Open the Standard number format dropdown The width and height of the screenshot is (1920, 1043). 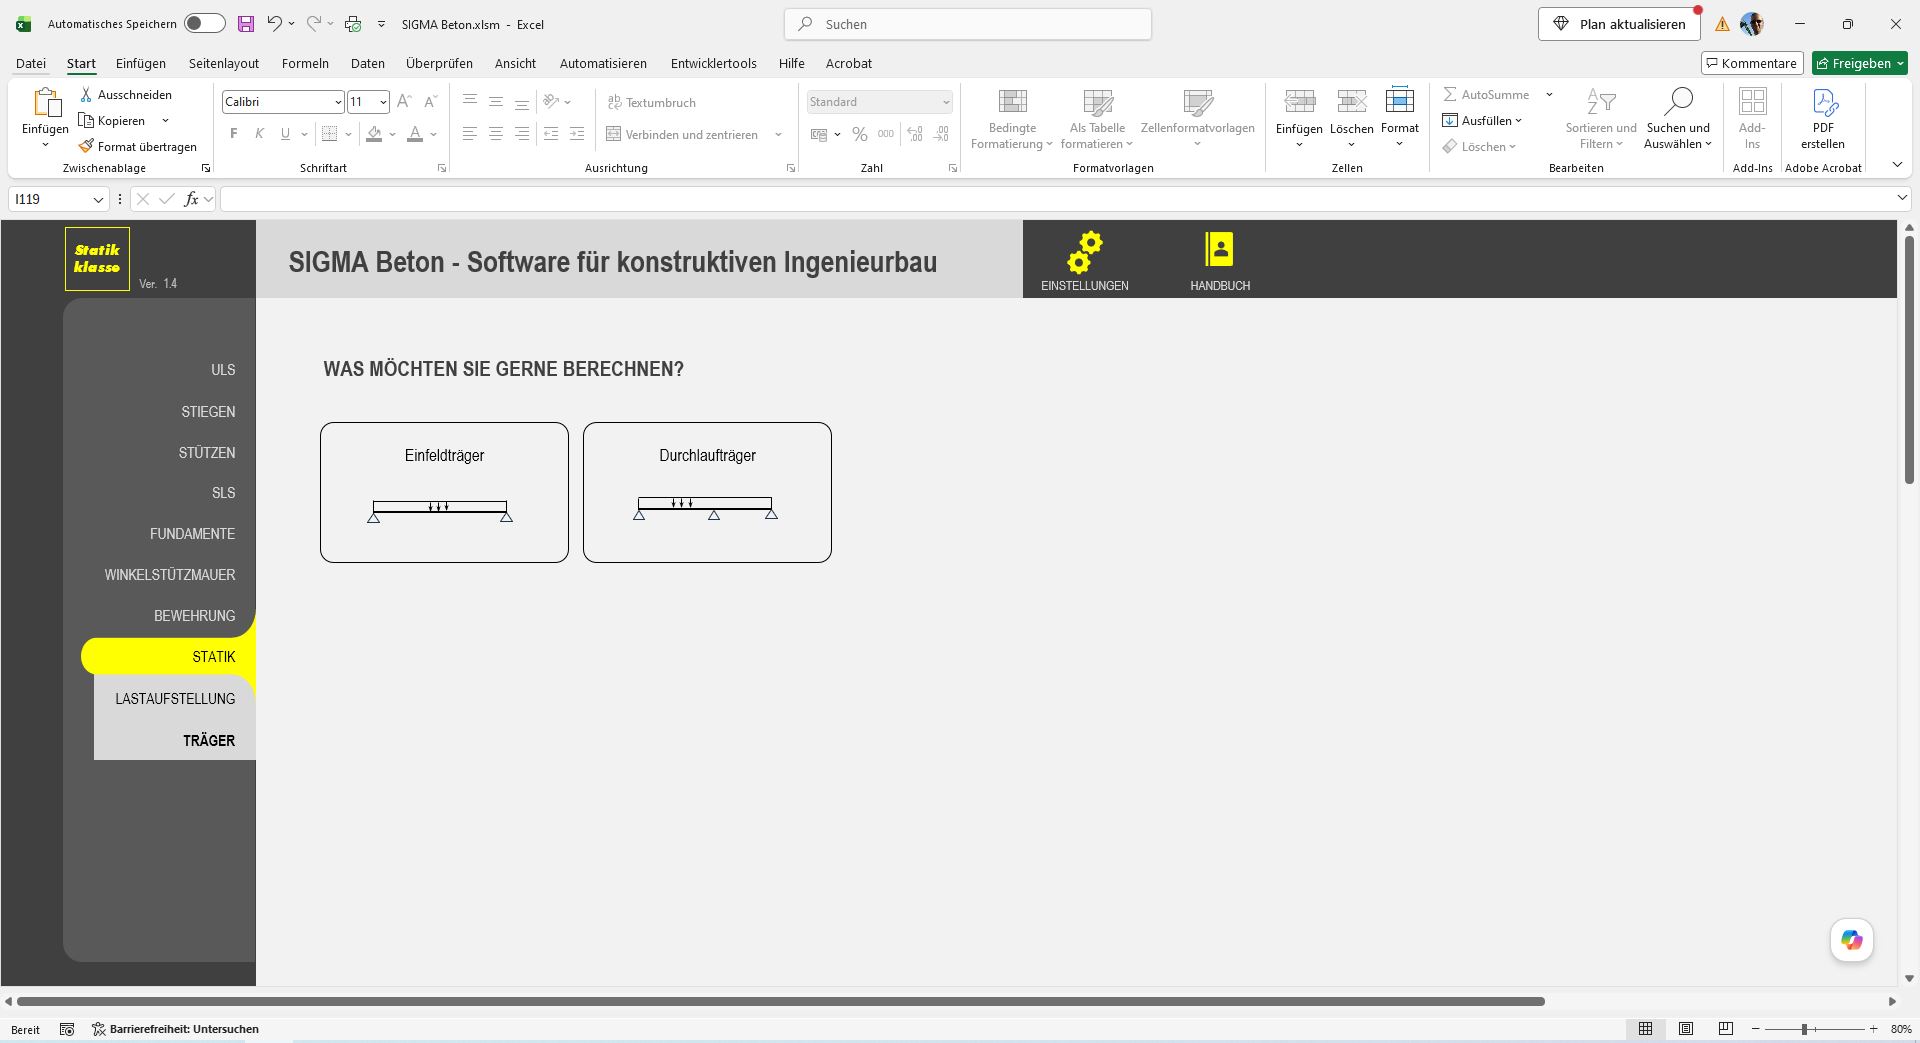(945, 101)
